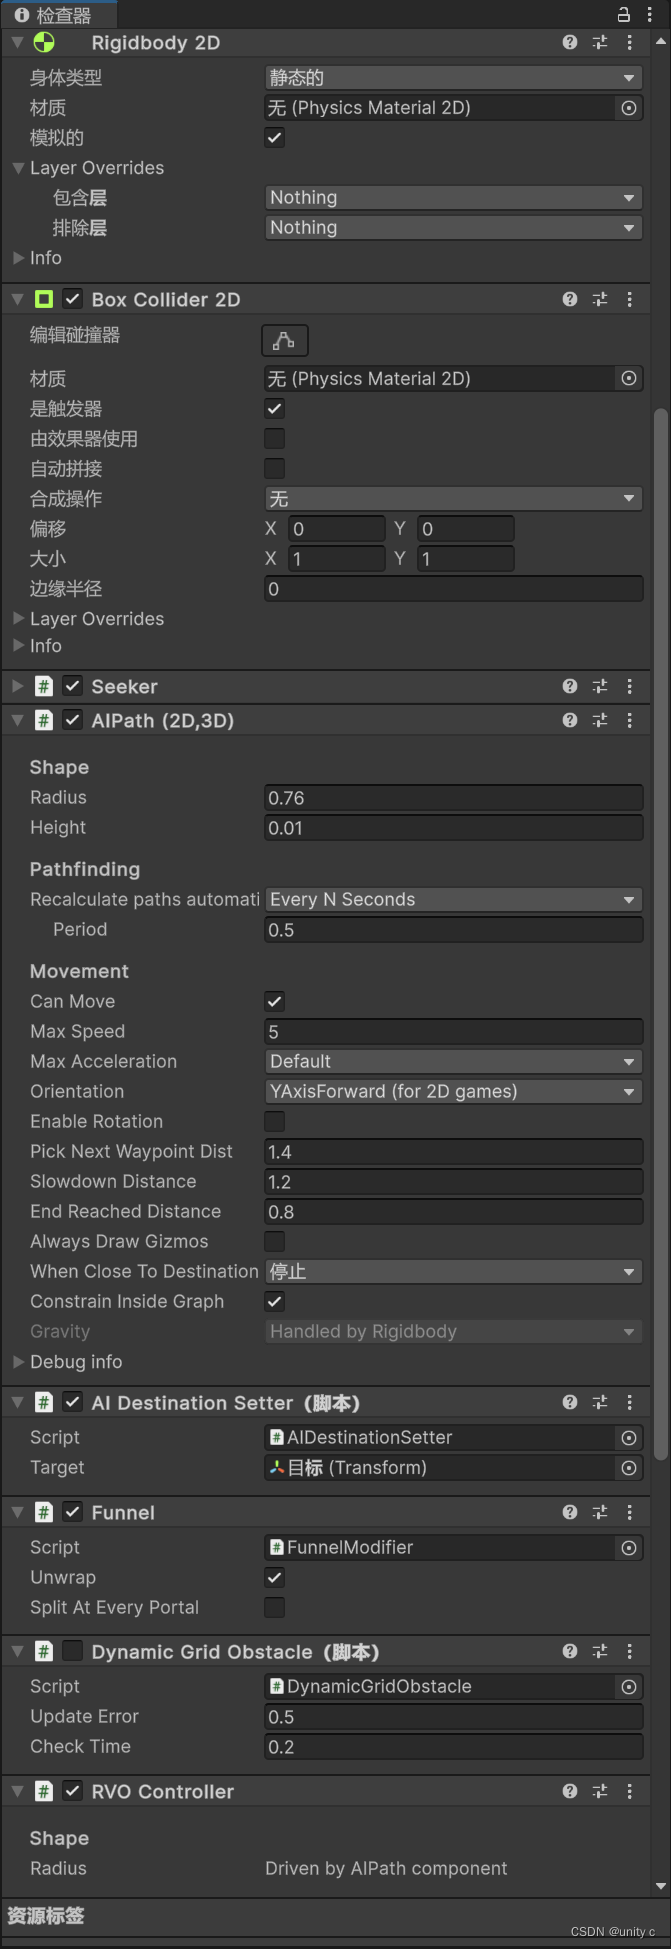671x1949 pixels.
Task: Expand the Seeker component
Action: point(17,686)
